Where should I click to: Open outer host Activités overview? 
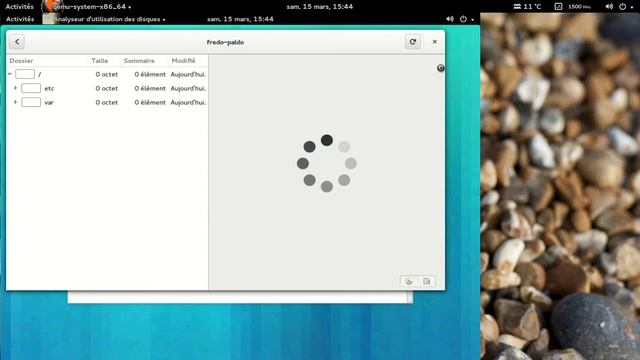(20, 7)
